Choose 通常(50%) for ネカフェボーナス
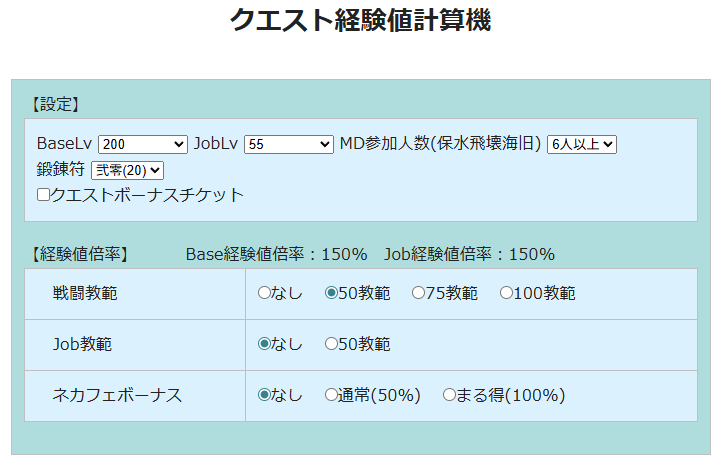 tap(332, 395)
